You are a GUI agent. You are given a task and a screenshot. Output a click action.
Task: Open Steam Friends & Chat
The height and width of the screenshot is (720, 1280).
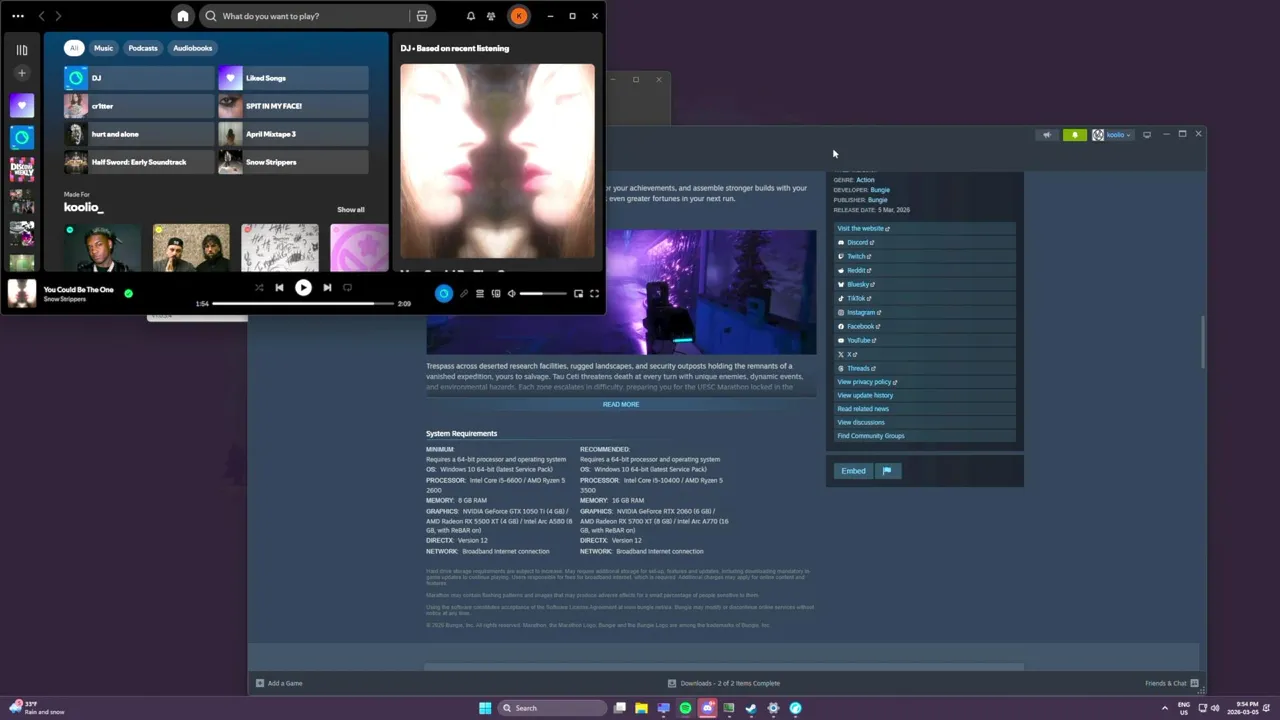pos(1172,683)
